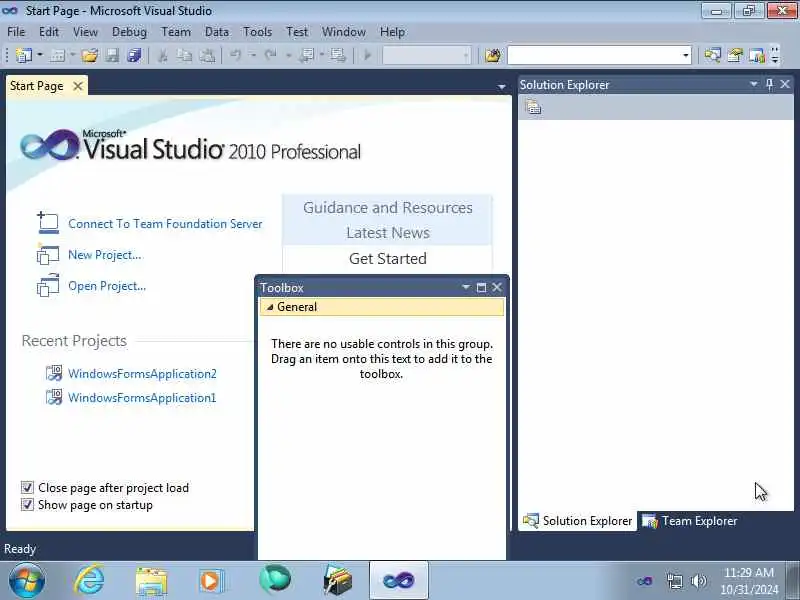This screenshot has height=600, width=800.
Task: Toggle Close page after project load checkbox
Action: (27, 488)
